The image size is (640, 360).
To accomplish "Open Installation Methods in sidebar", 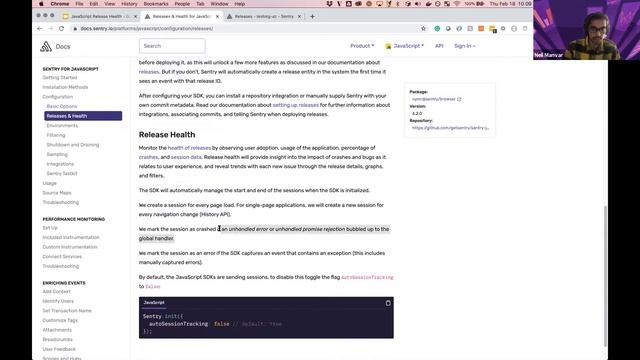I will [65, 87].
